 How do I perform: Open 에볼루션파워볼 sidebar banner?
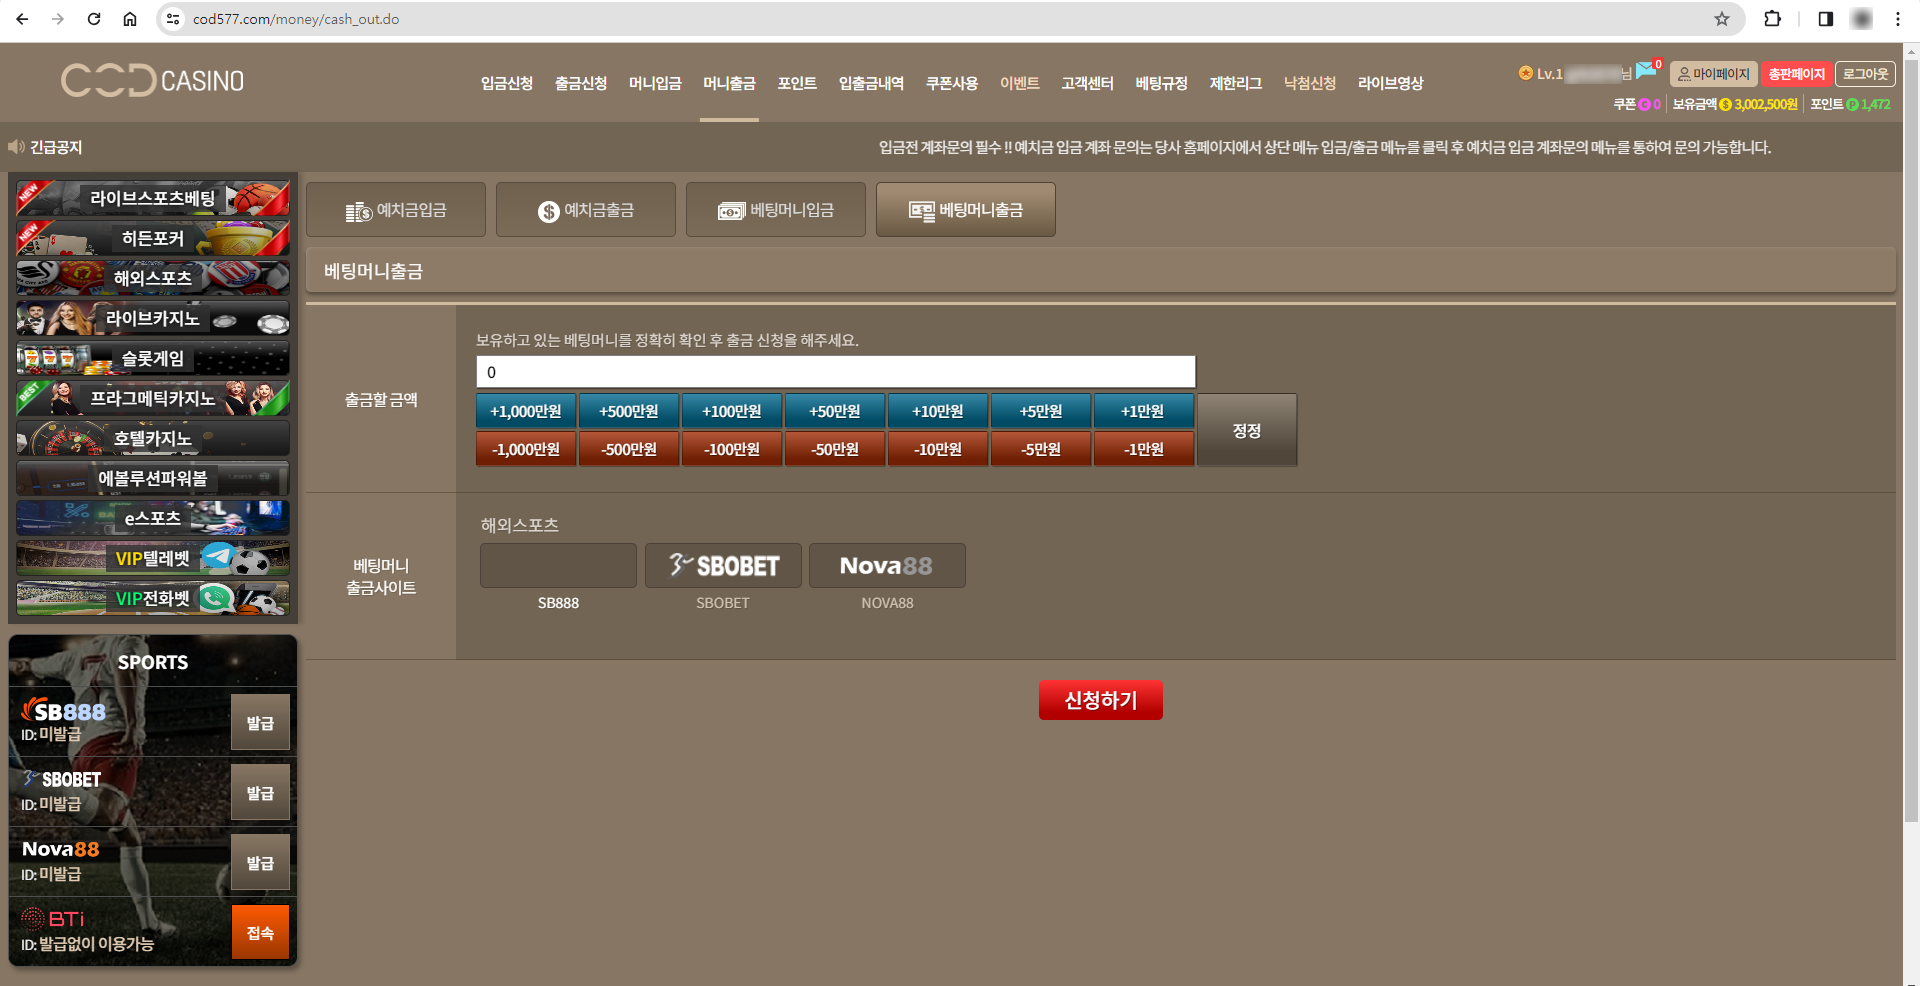point(153,478)
